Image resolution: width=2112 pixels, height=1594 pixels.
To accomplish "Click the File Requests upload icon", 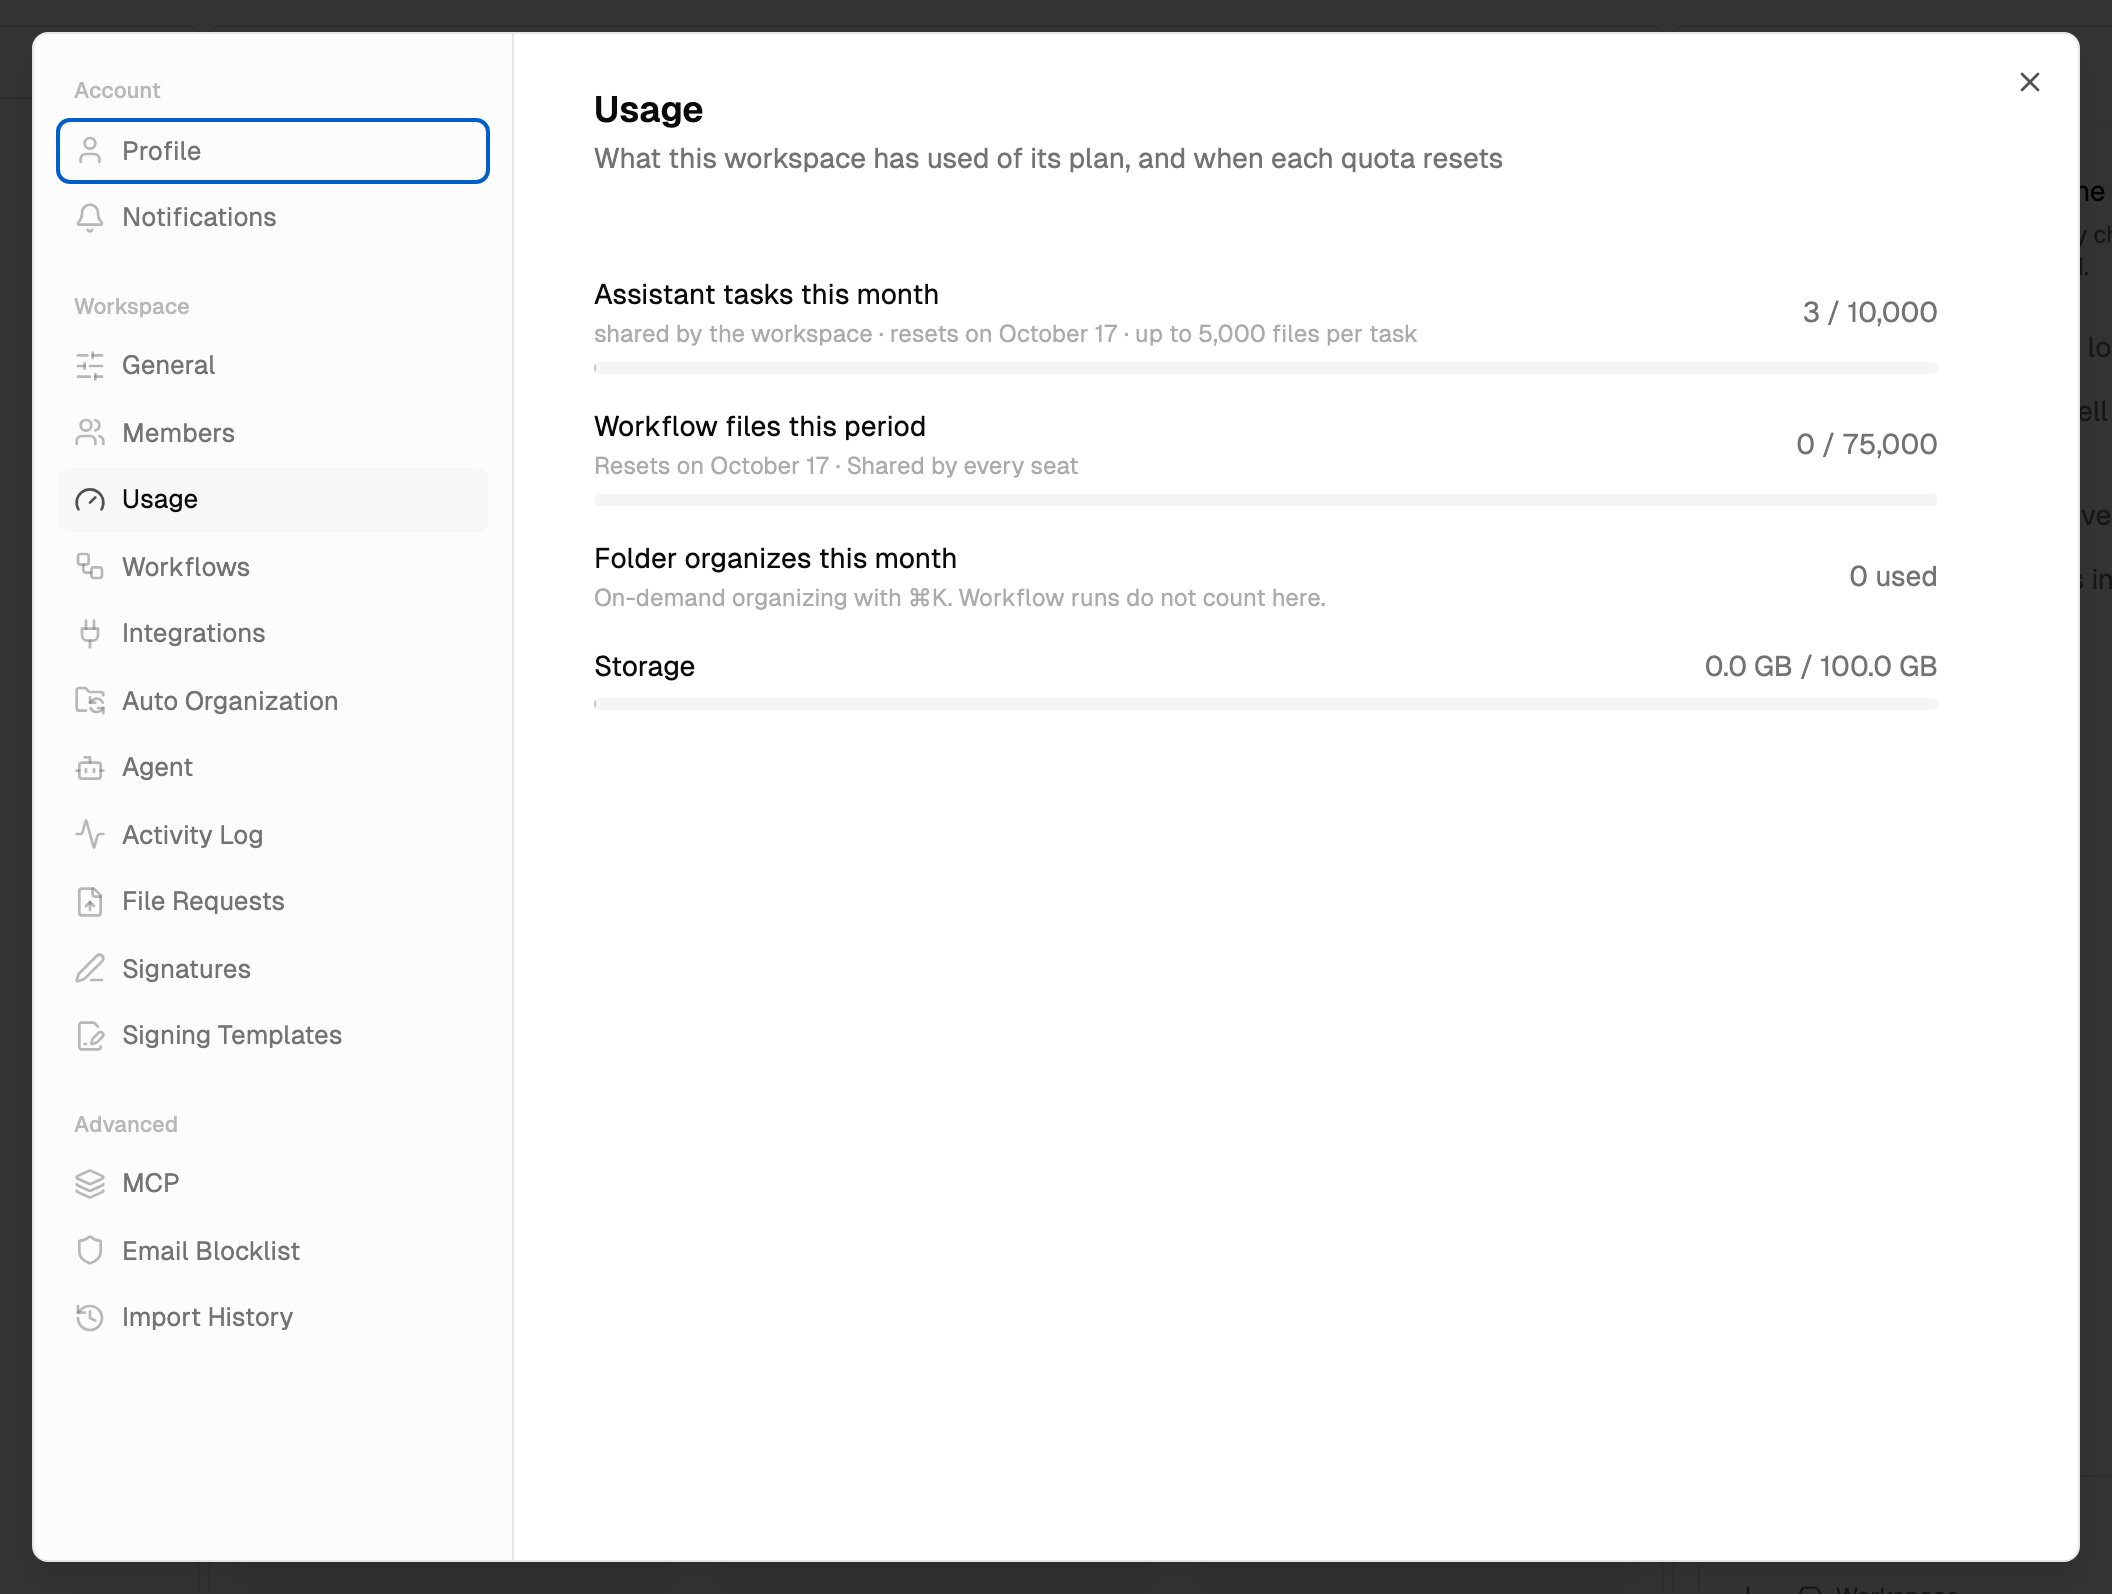I will [90, 901].
